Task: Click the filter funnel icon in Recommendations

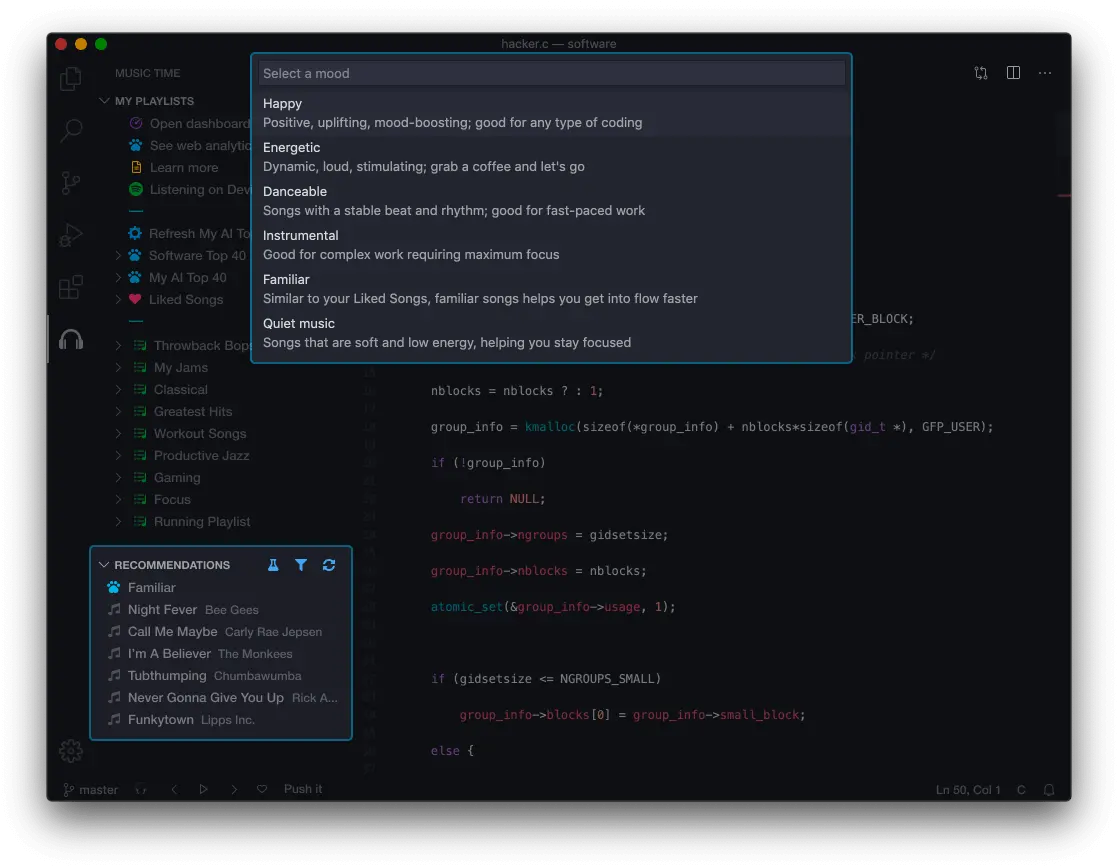Action: coord(301,565)
